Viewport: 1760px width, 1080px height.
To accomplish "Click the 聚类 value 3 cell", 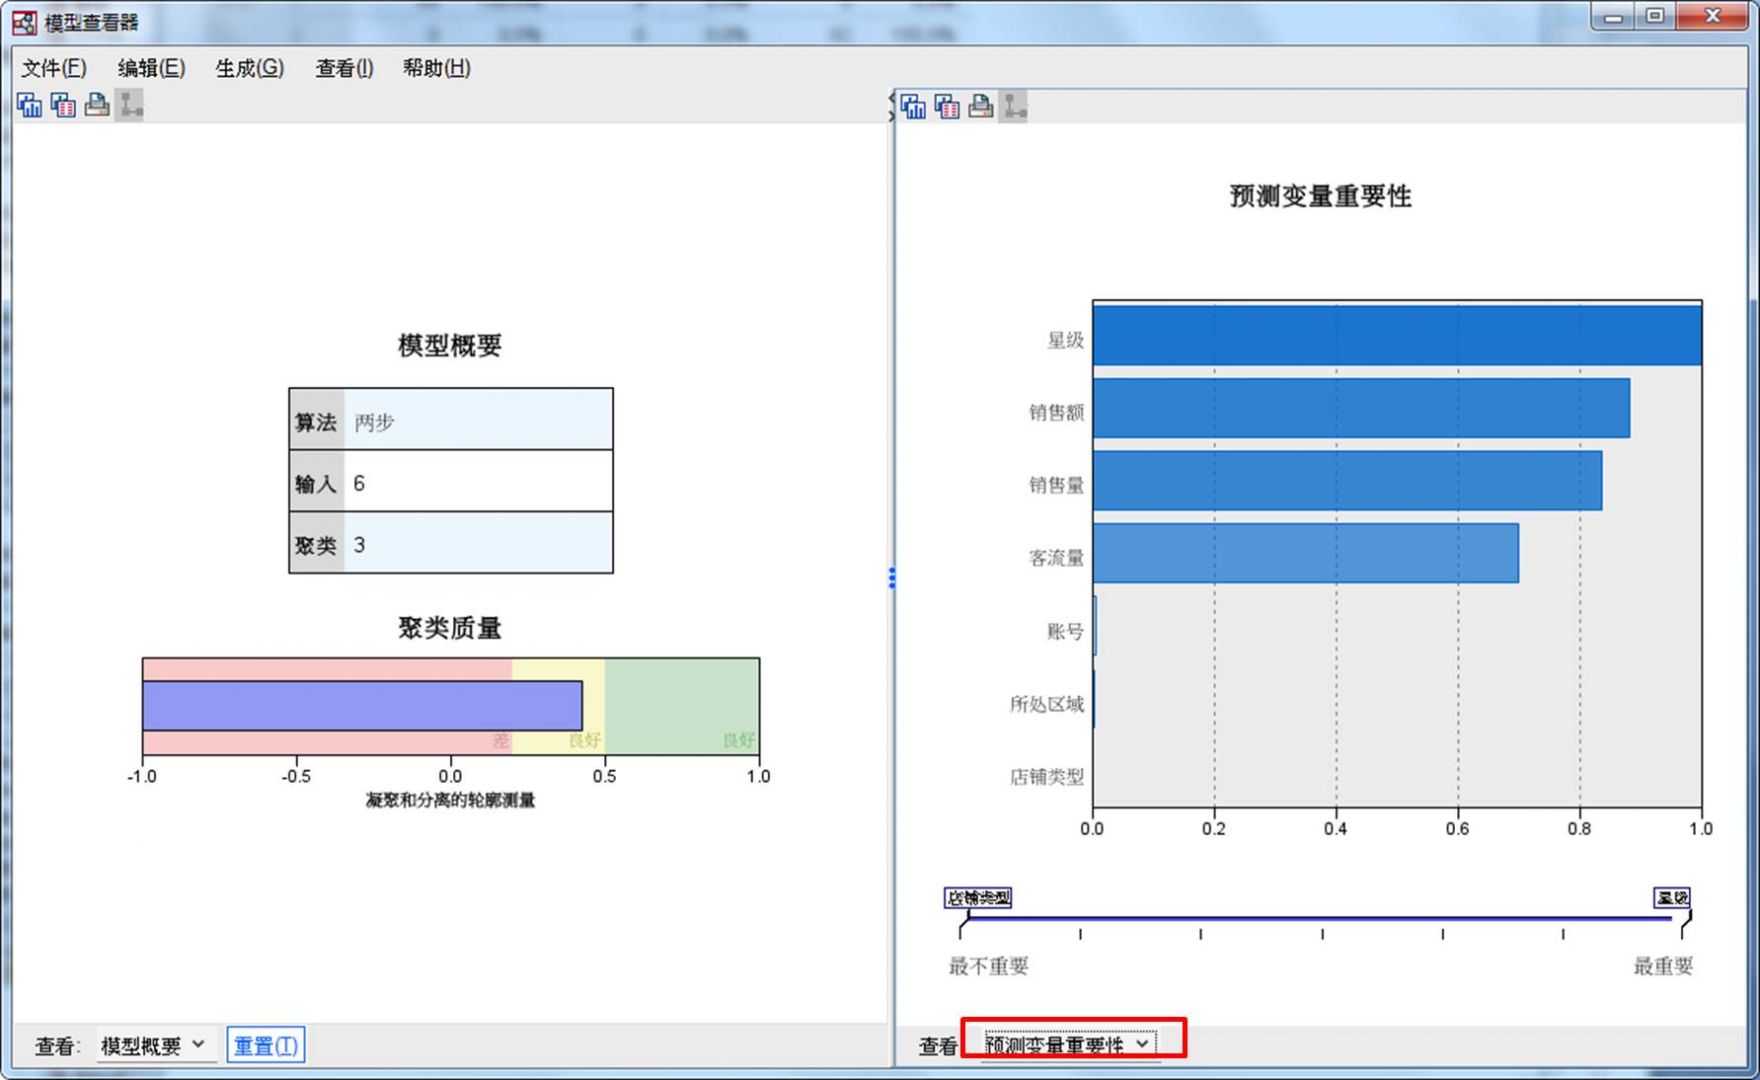I will point(478,543).
